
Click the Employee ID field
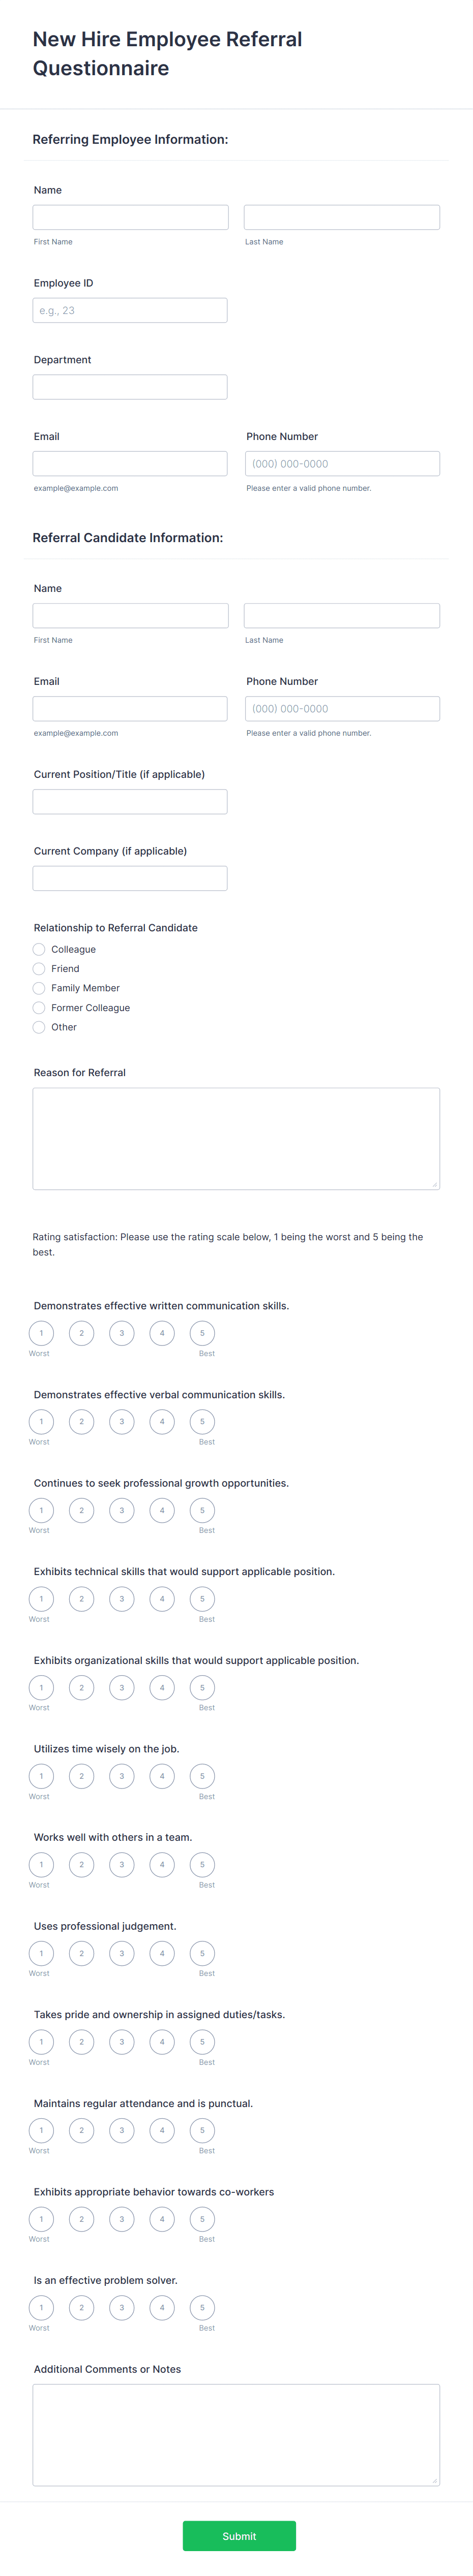tap(130, 310)
